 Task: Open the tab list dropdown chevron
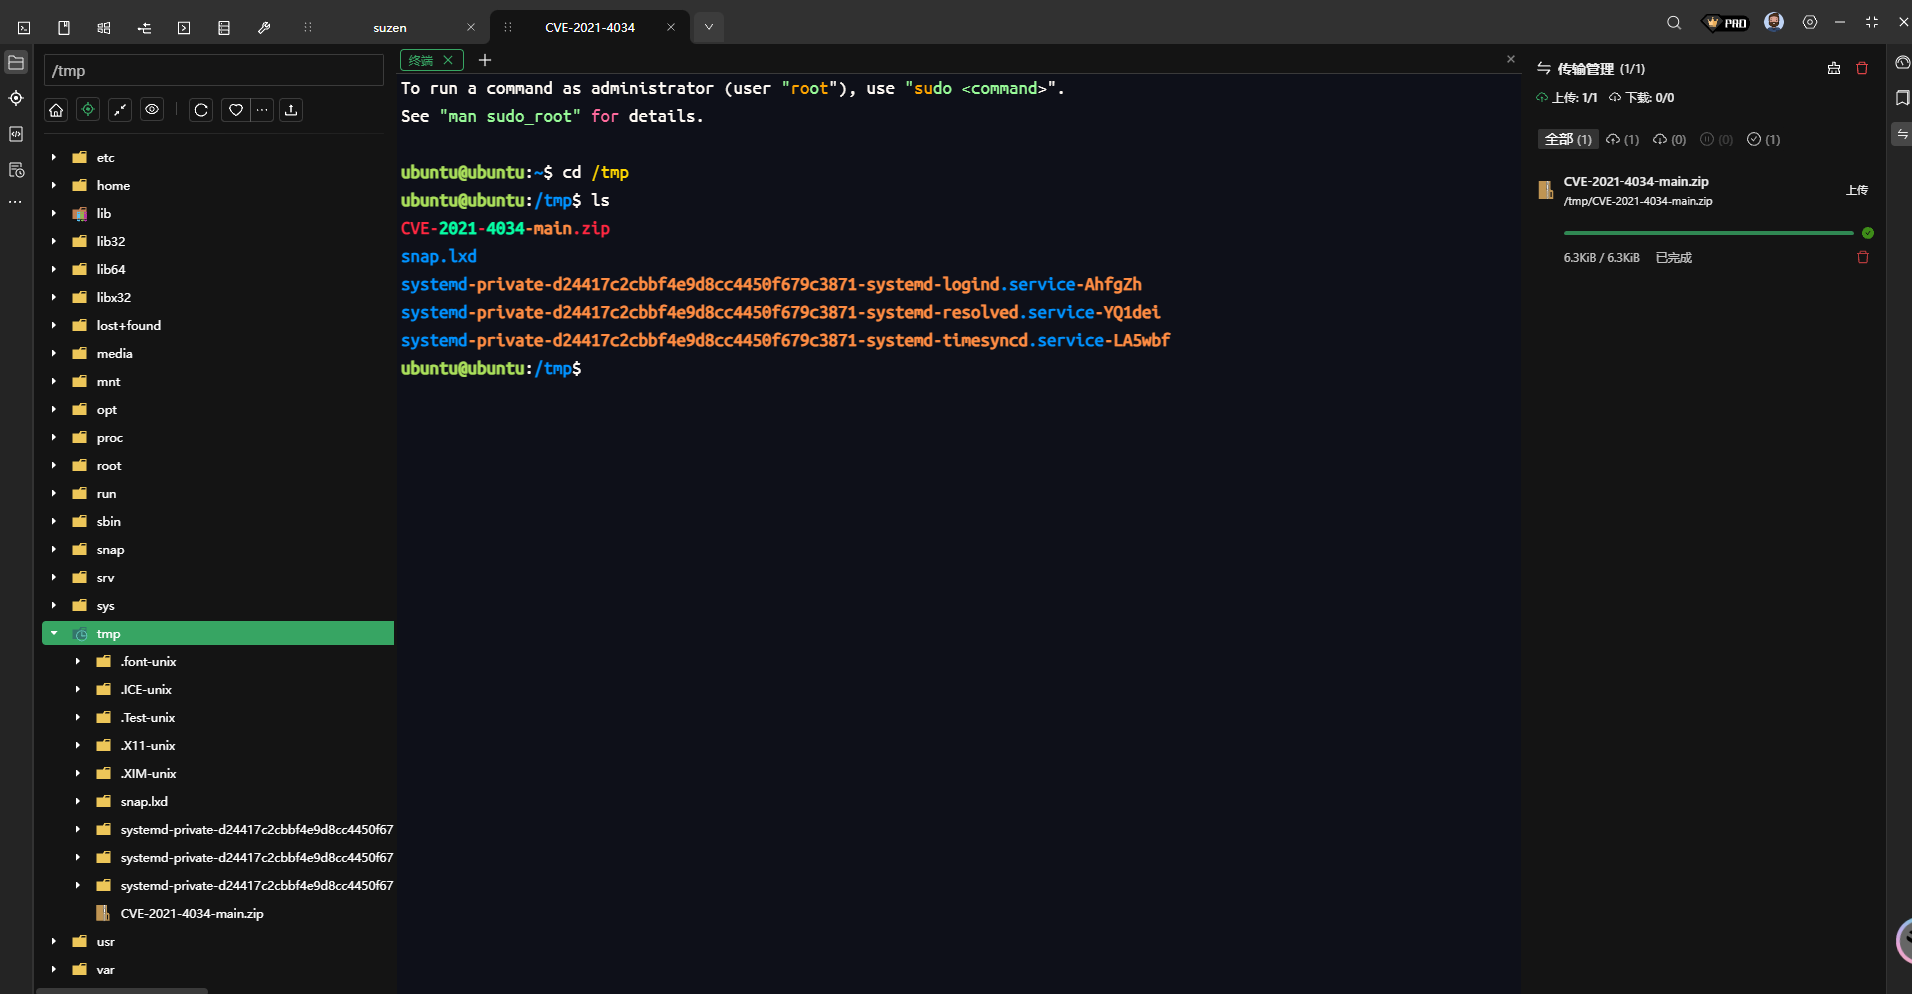(x=708, y=27)
